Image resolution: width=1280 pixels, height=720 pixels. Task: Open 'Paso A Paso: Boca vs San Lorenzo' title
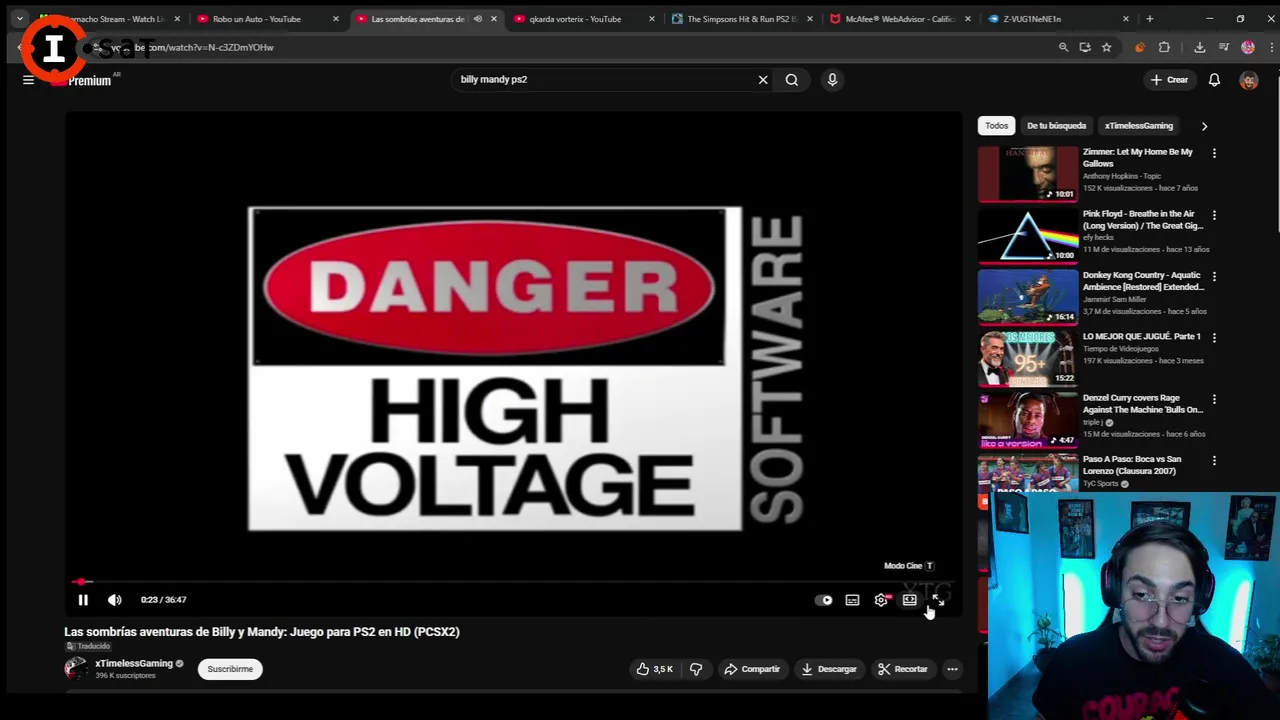(x=1132, y=465)
